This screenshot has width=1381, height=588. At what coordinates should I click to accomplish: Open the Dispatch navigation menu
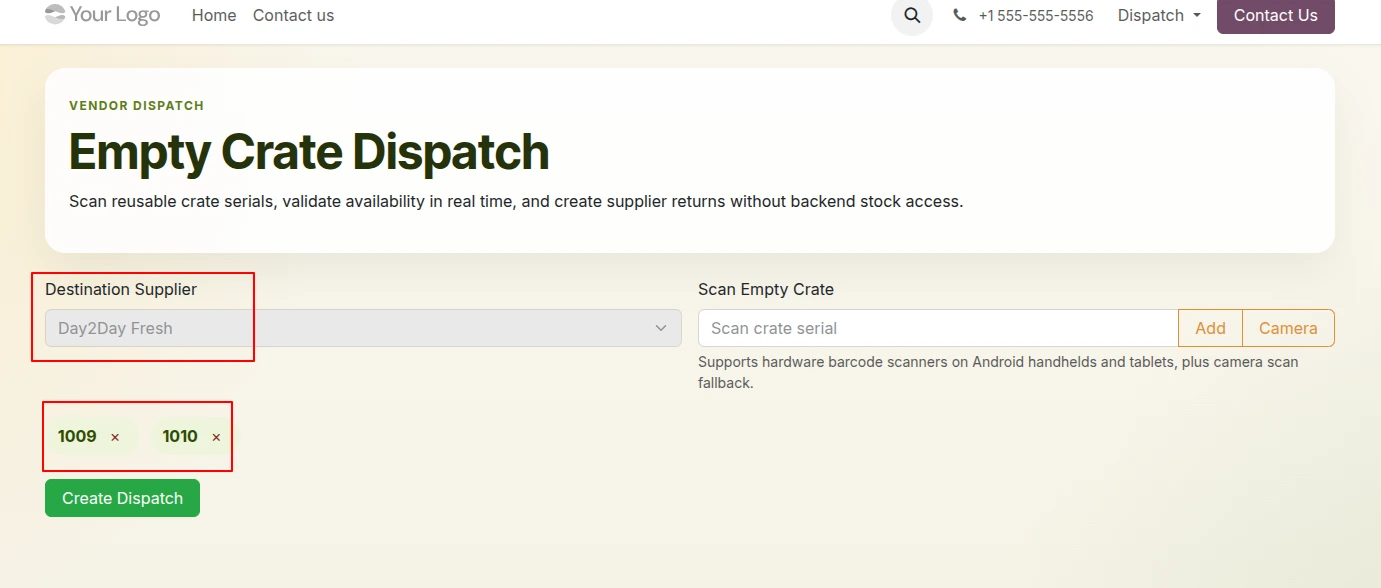(x=1159, y=15)
